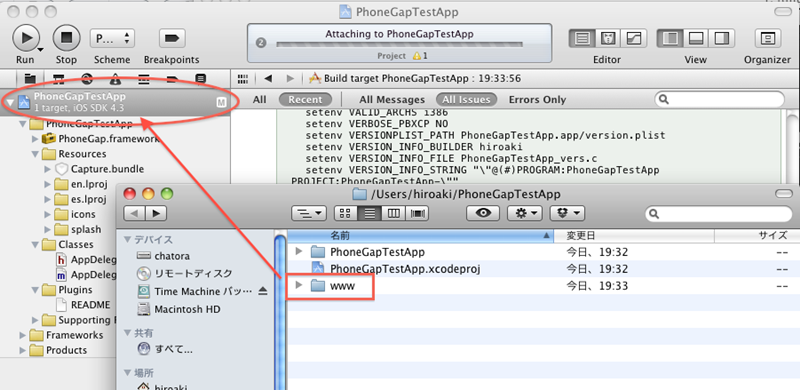
Task: Collapse the Resources group
Action: click(x=35, y=154)
